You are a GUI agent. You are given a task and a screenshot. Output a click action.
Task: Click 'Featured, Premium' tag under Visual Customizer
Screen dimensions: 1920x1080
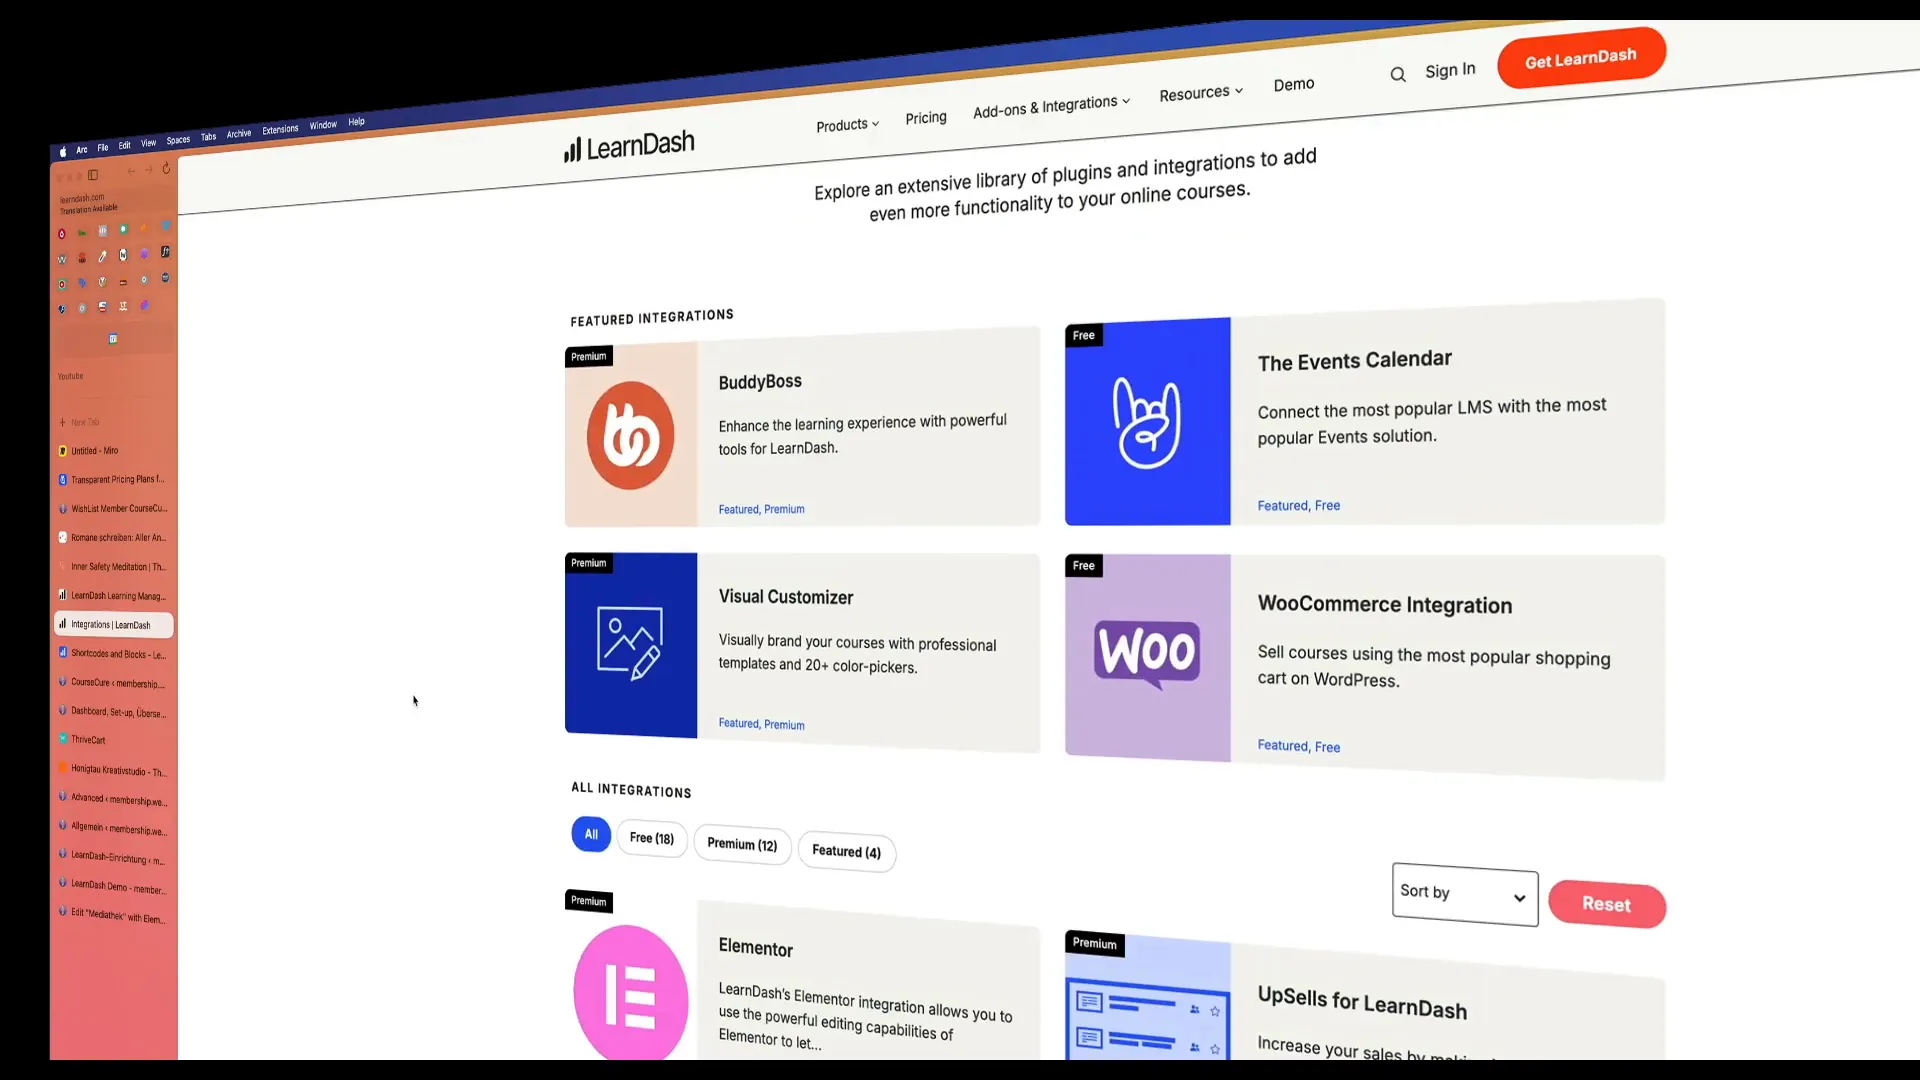tap(761, 724)
